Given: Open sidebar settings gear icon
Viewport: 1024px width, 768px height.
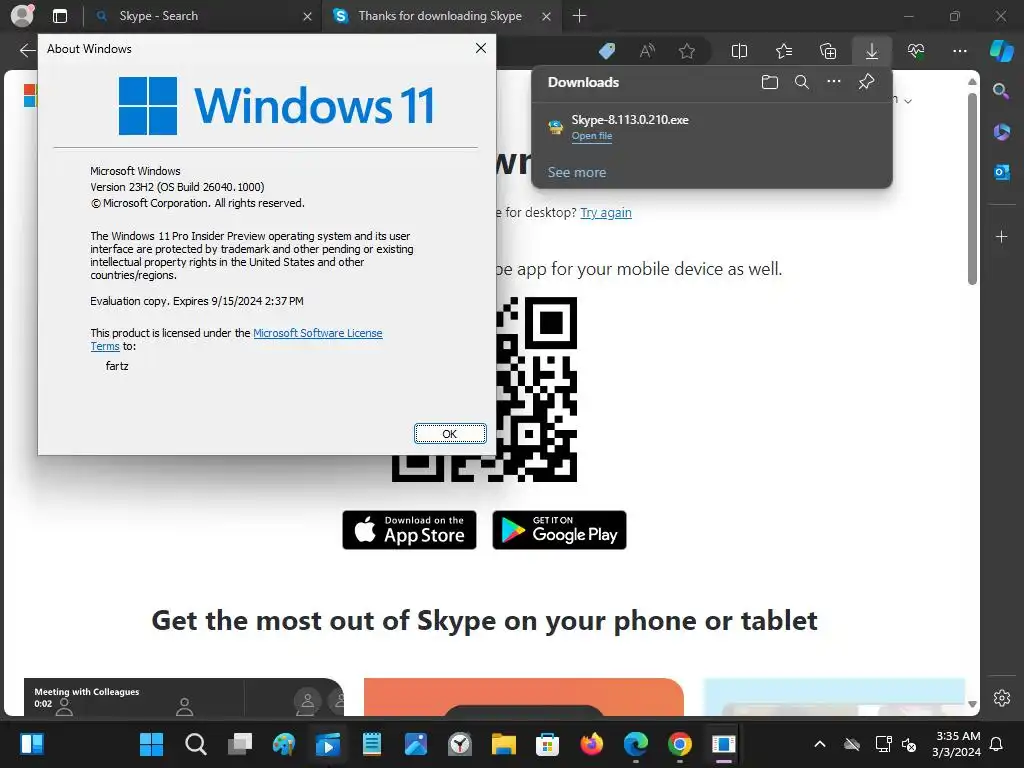Looking at the screenshot, I should [1001, 697].
